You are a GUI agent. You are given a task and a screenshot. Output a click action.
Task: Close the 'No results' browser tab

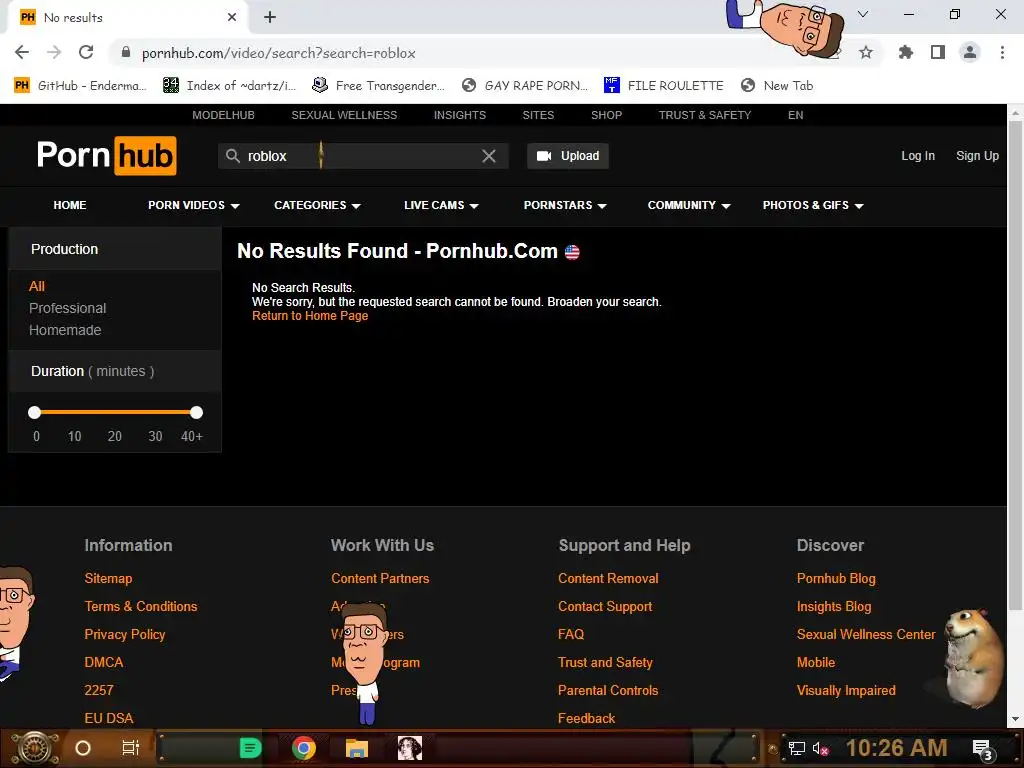pos(232,18)
